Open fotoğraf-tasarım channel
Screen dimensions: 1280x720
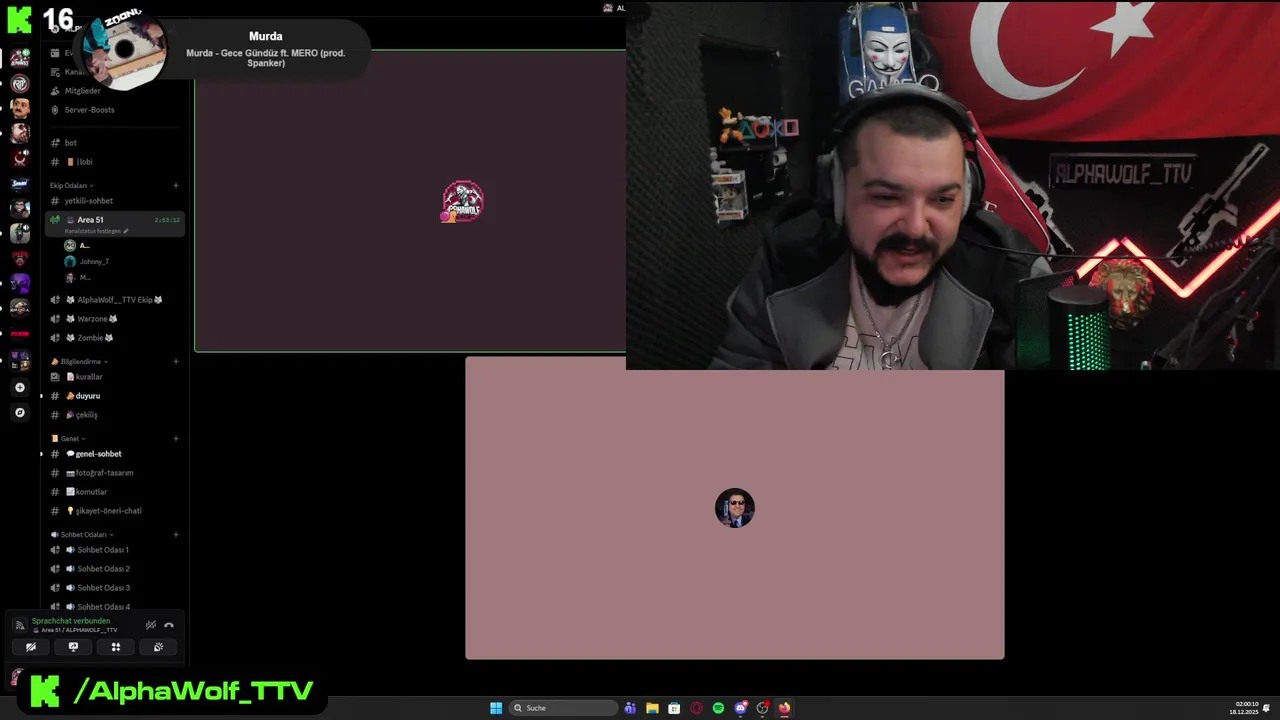pos(104,473)
